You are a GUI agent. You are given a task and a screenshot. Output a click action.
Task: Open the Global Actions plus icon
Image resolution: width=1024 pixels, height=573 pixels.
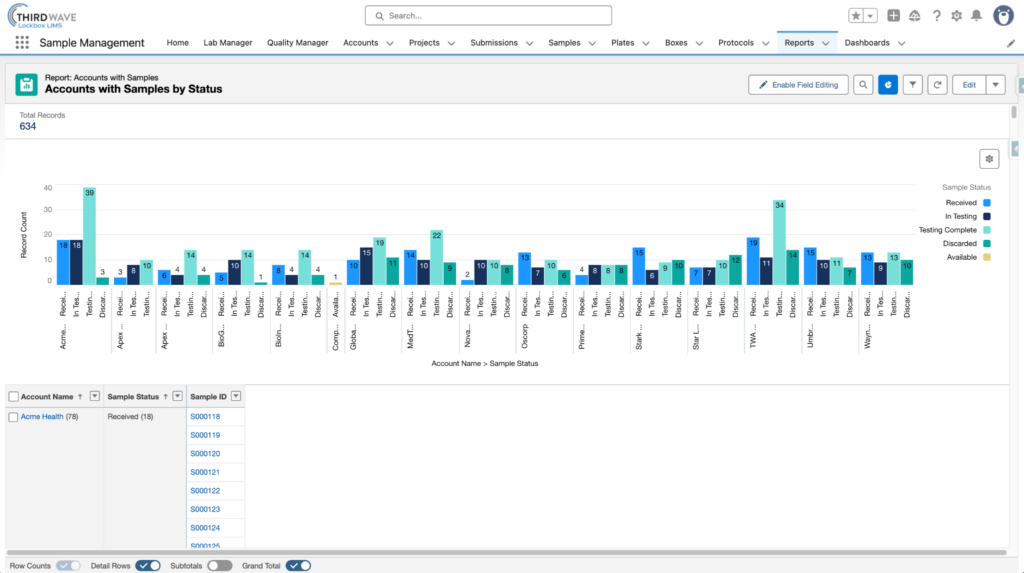point(893,16)
